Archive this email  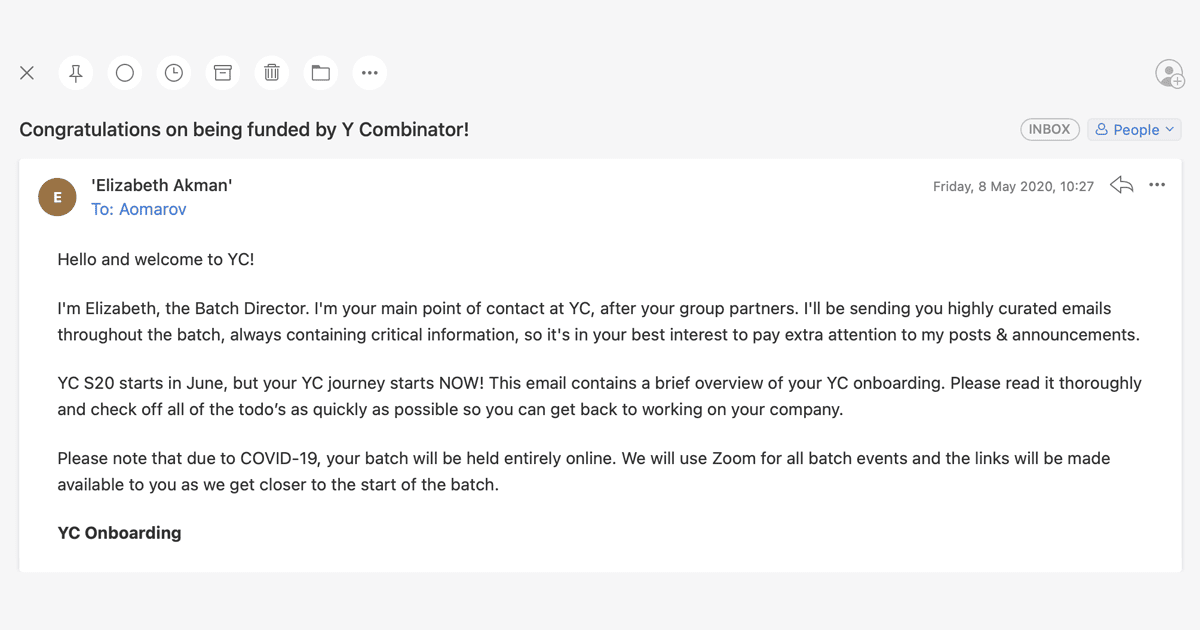coord(223,73)
